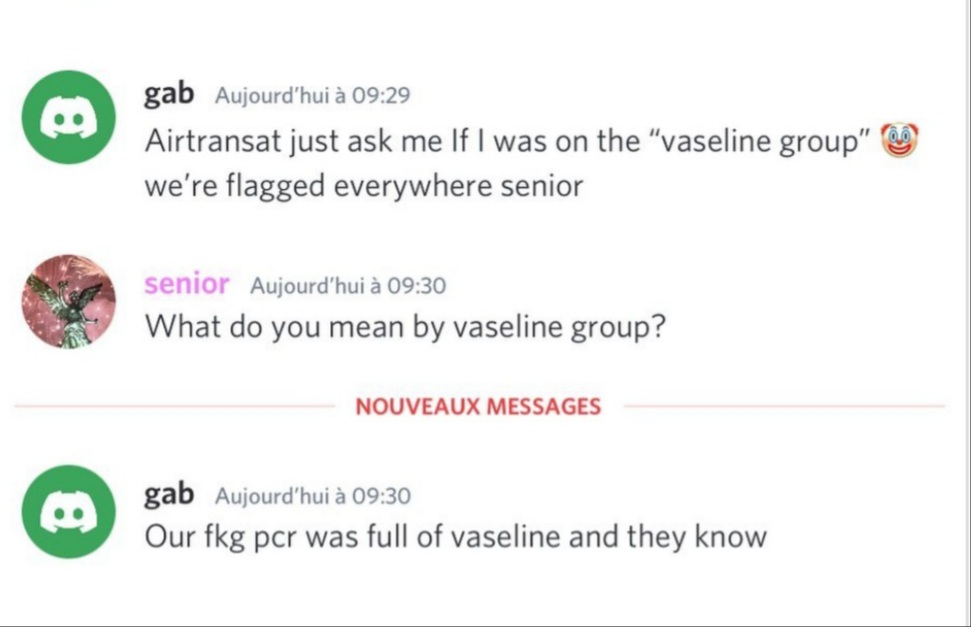The width and height of the screenshot is (971, 627).
Task: Click the red line right of NOUVEAUX MESSAGES
Action: click(785, 406)
